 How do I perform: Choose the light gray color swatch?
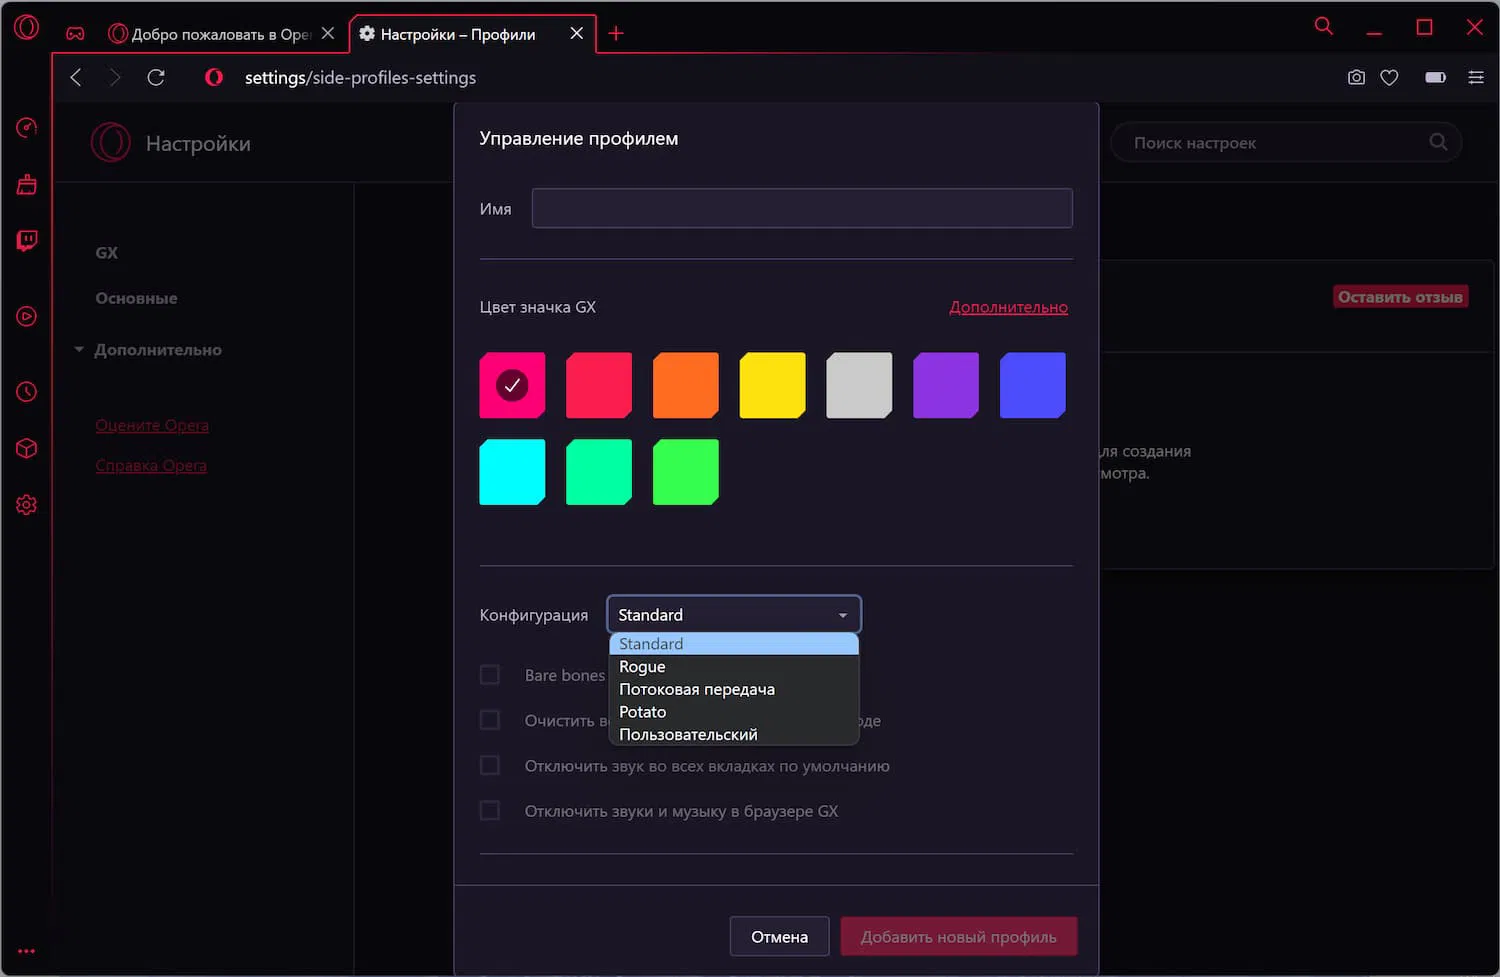point(859,385)
